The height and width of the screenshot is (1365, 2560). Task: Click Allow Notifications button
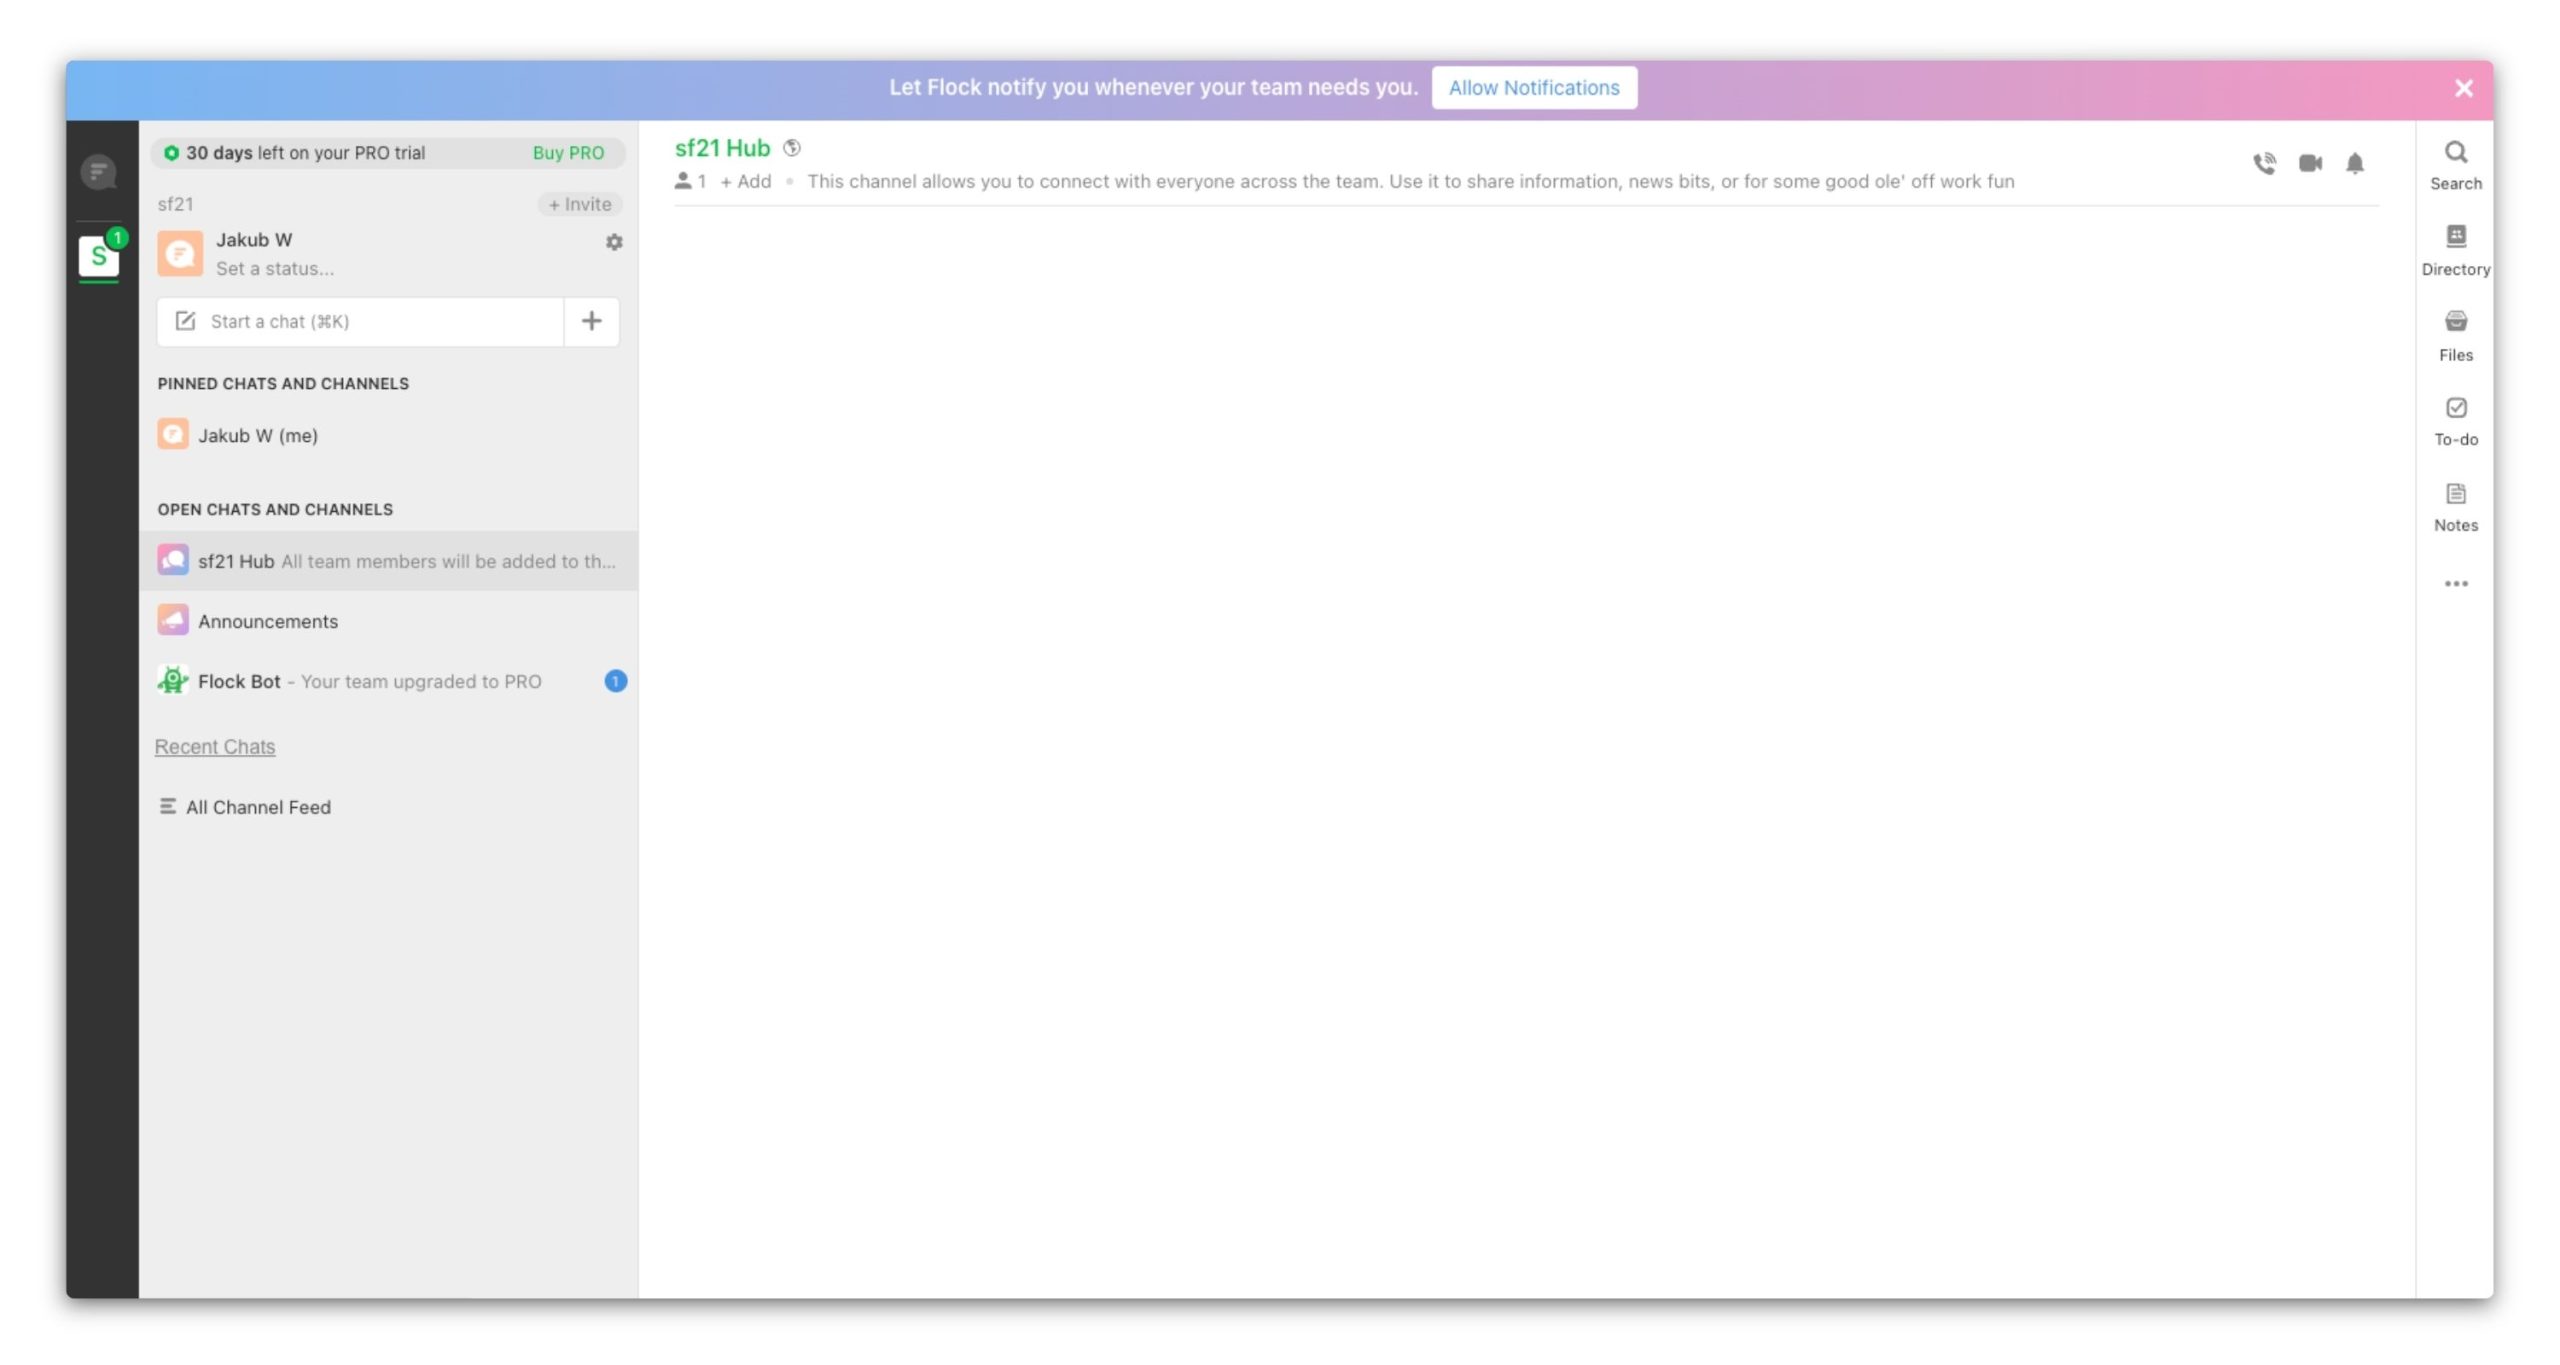point(1533,88)
